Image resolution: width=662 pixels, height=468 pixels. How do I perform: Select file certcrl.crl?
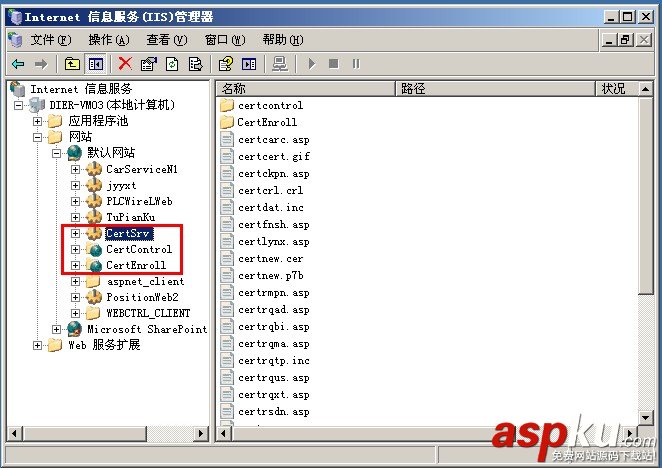(x=270, y=190)
